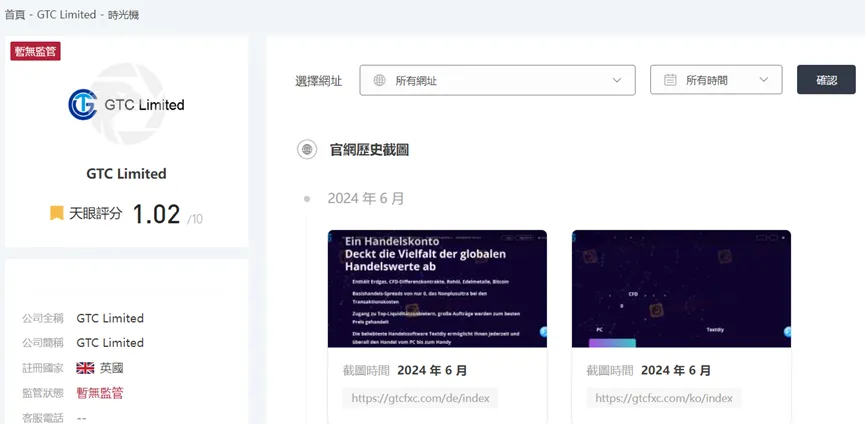
Task: Click the red 暫無監管 status in 監管狀態 row
Action: click(100, 393)
